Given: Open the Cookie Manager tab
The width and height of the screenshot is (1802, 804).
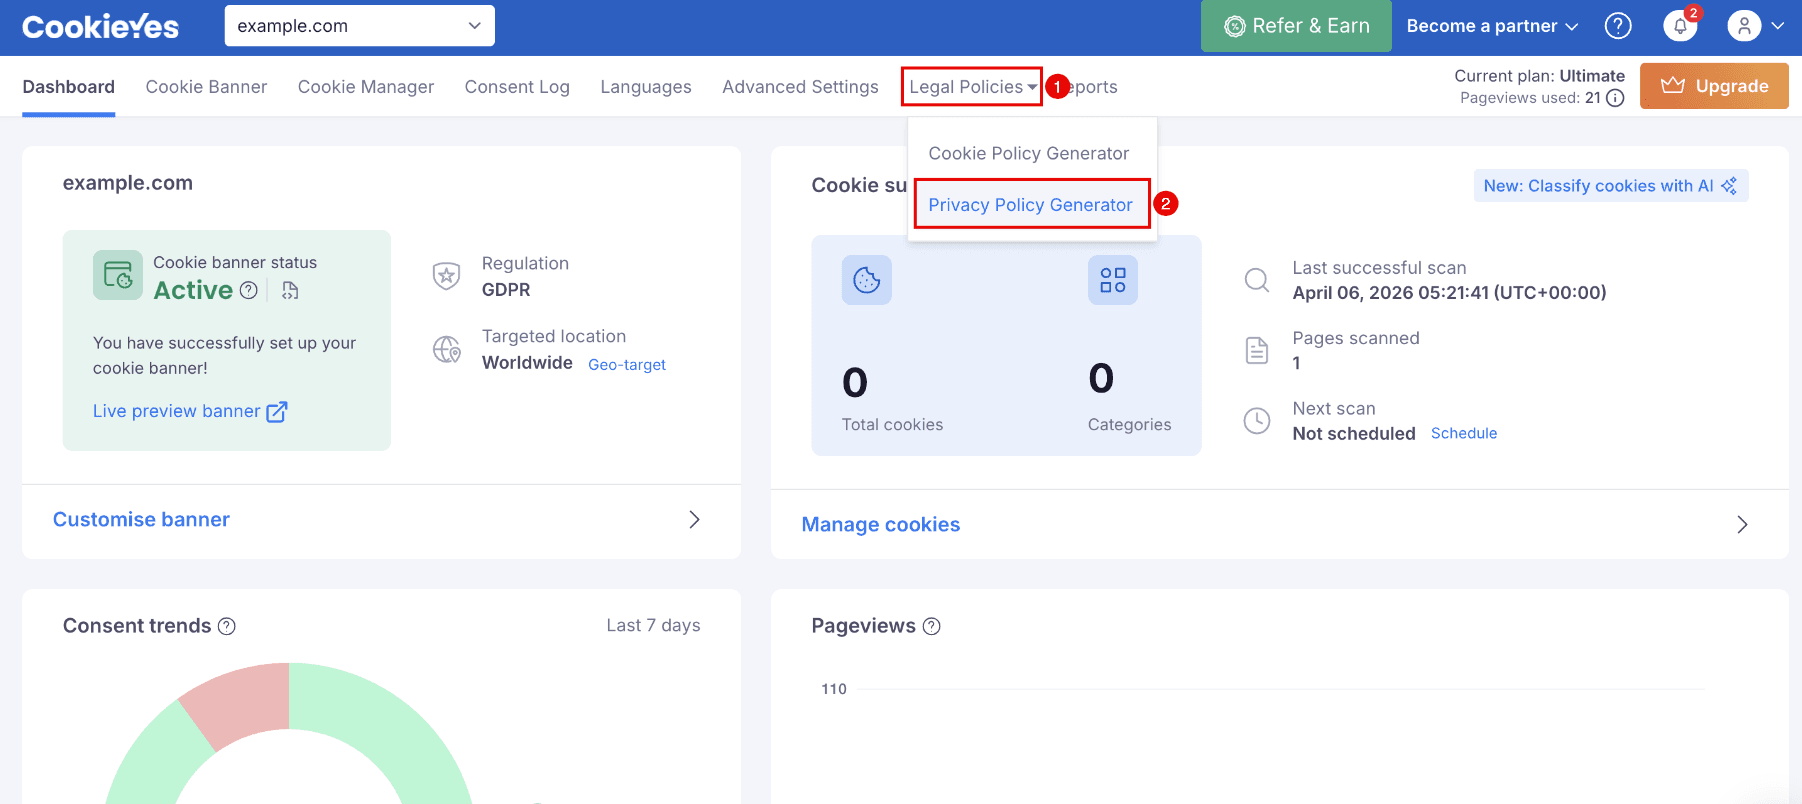Looking at the screenshot, I should click(x=366, y=87).
